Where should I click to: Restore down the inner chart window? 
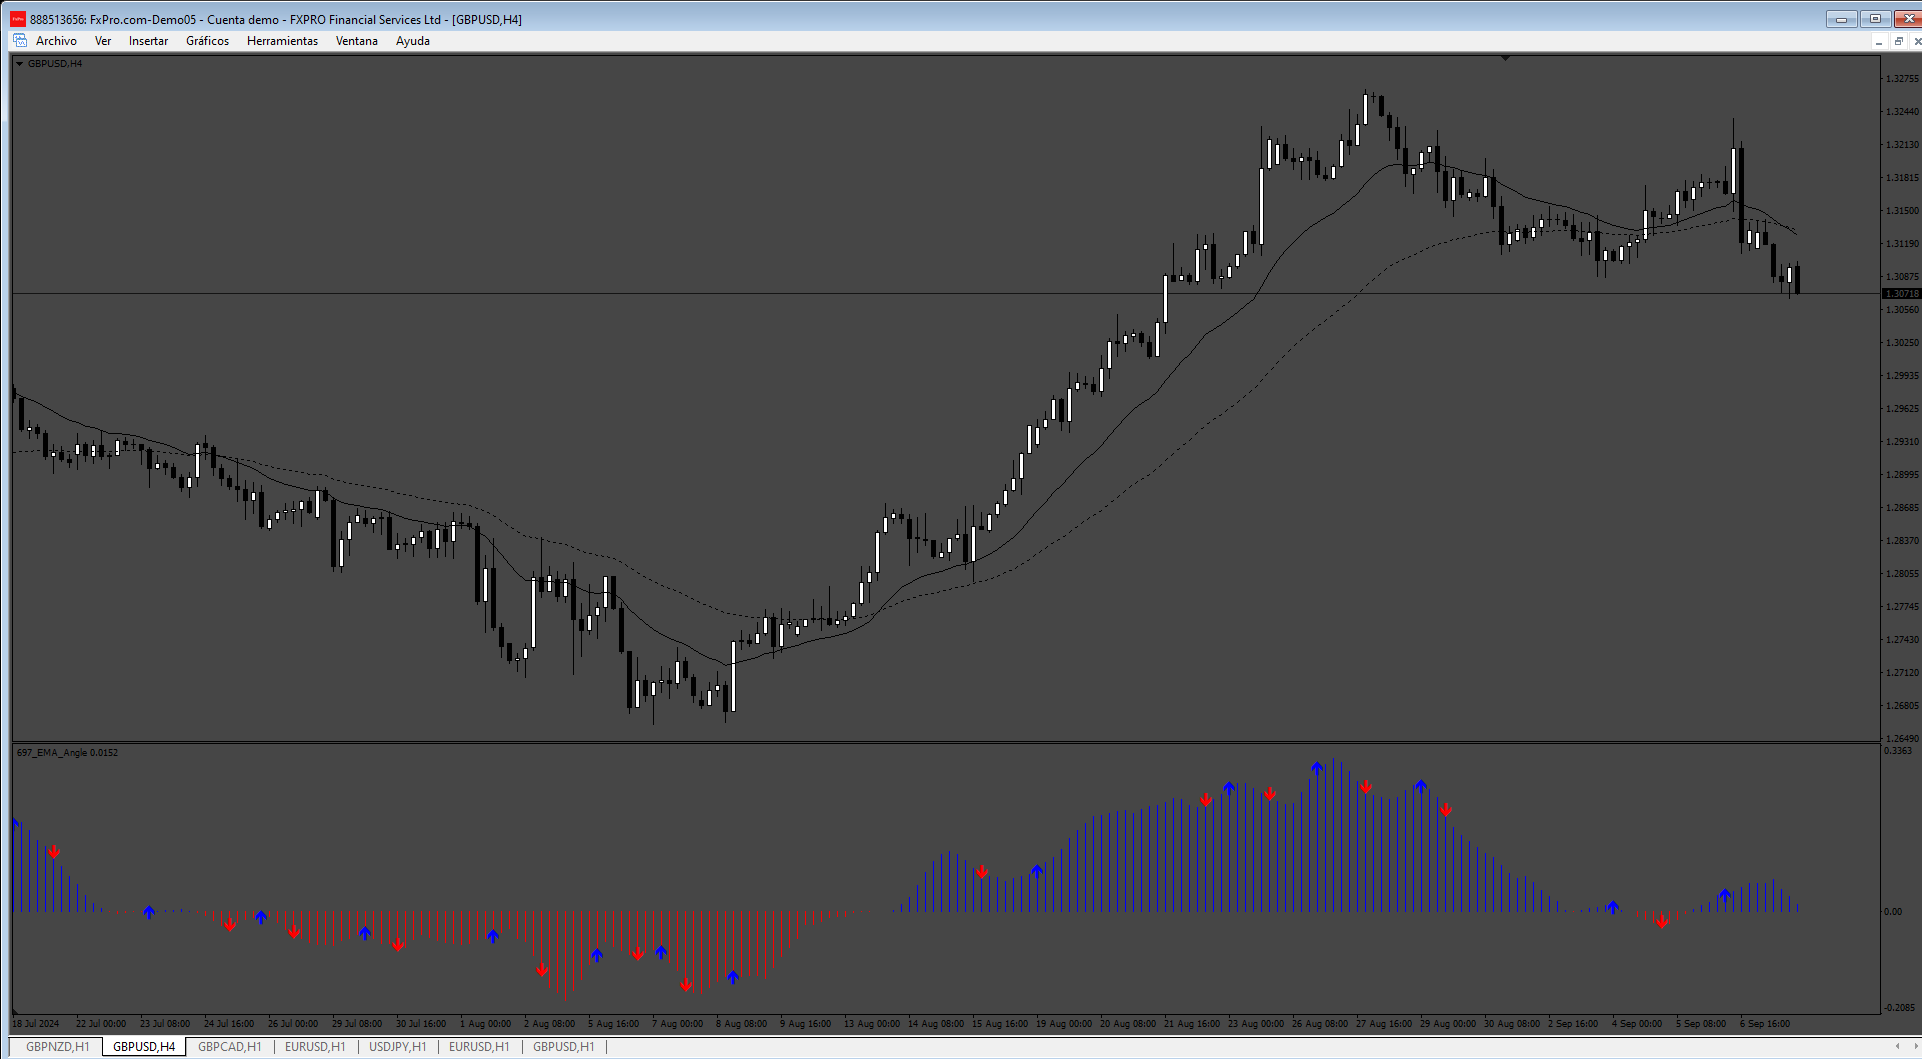point(1898,41)
